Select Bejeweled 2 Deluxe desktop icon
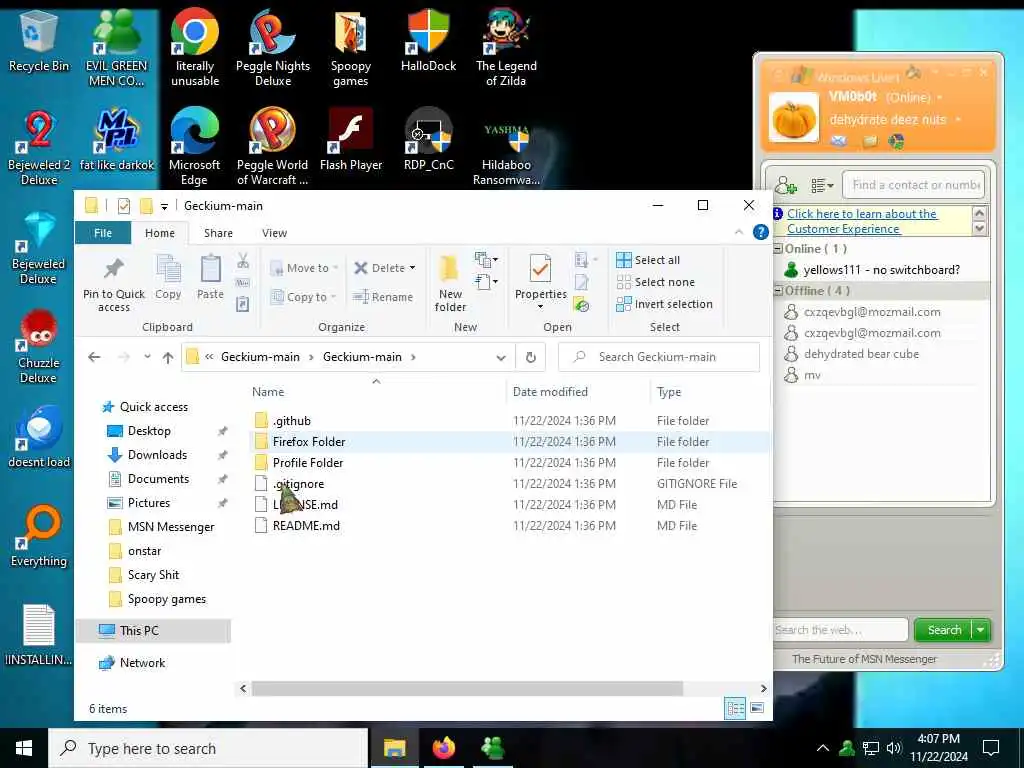Screen dimensions: 1024x768 point(39,148)
